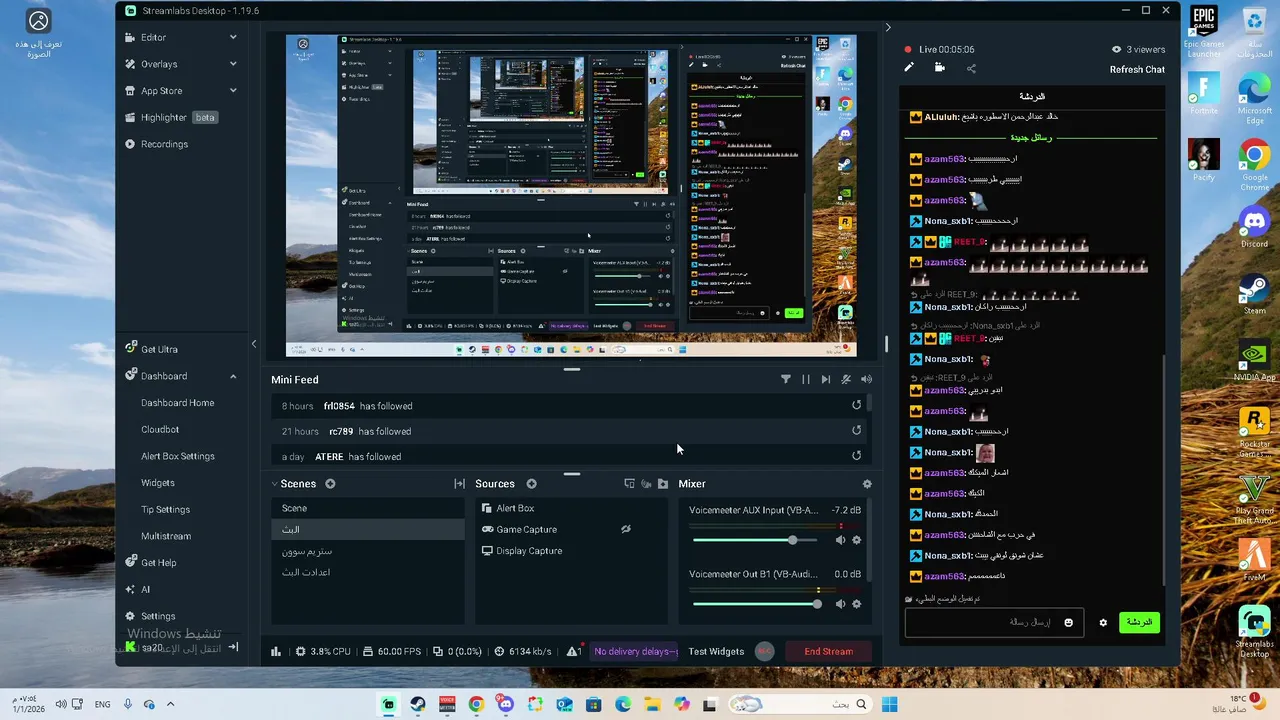1280x720 pixels.
Task: Adjust the Voicemeeter Out B1 volume slider
Action: click(x=755, y=604)
